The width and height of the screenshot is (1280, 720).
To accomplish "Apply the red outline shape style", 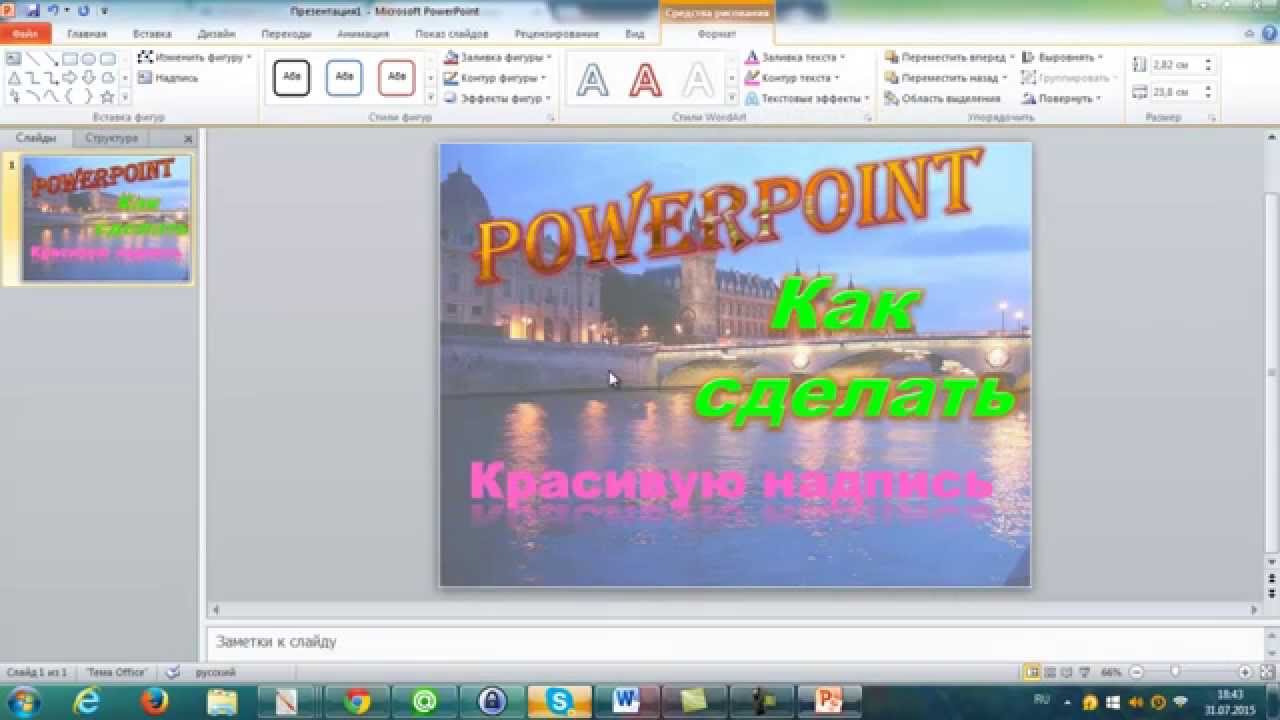I will (397, 77).
